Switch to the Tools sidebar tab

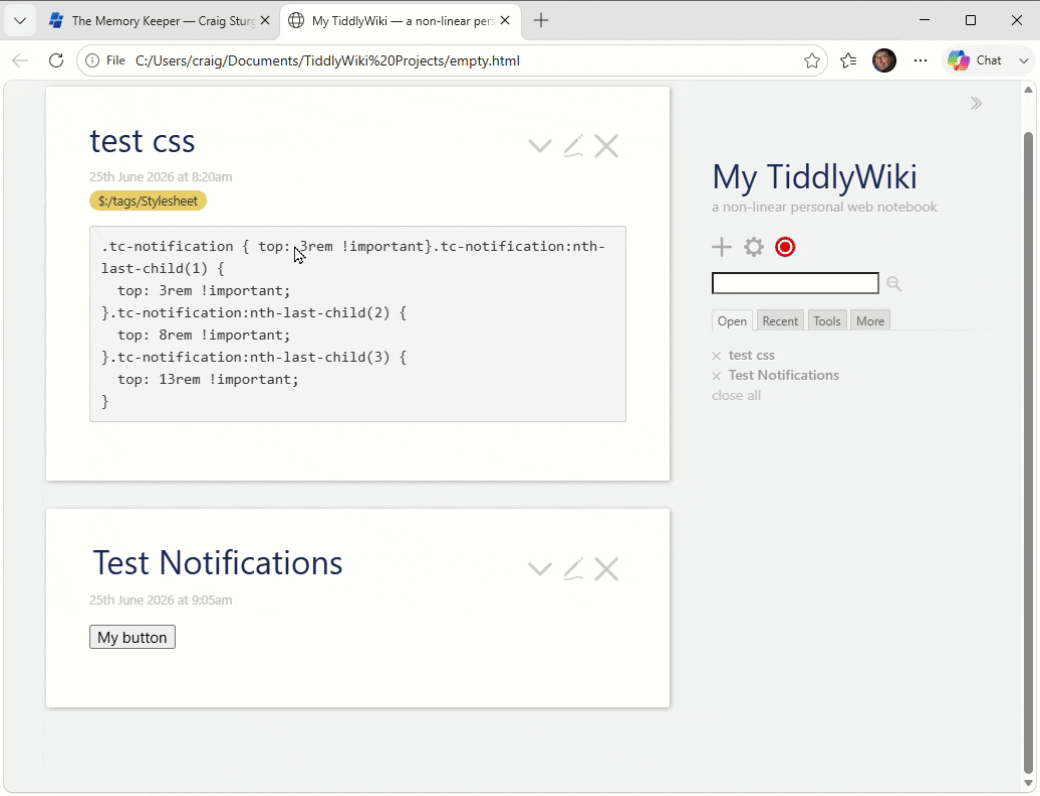(827, 321)
